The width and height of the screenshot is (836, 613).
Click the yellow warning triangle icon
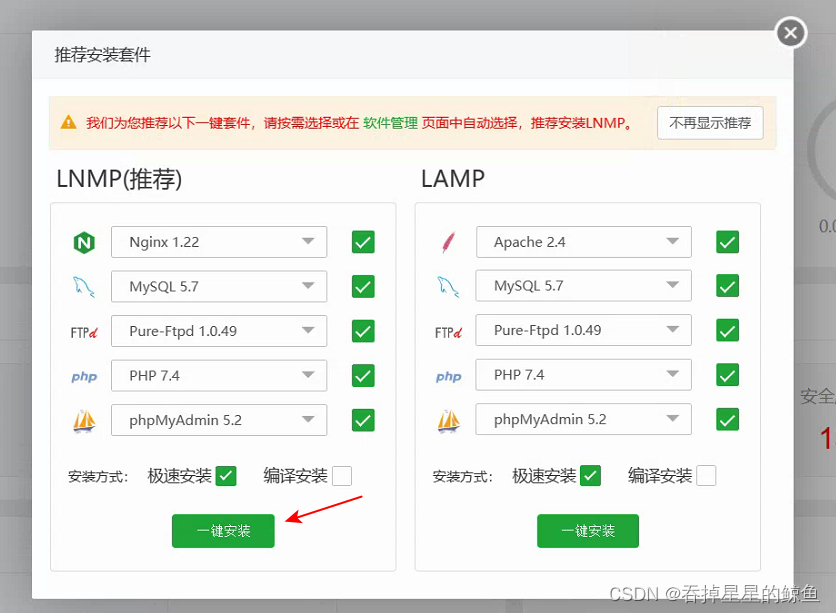(68, 123)
